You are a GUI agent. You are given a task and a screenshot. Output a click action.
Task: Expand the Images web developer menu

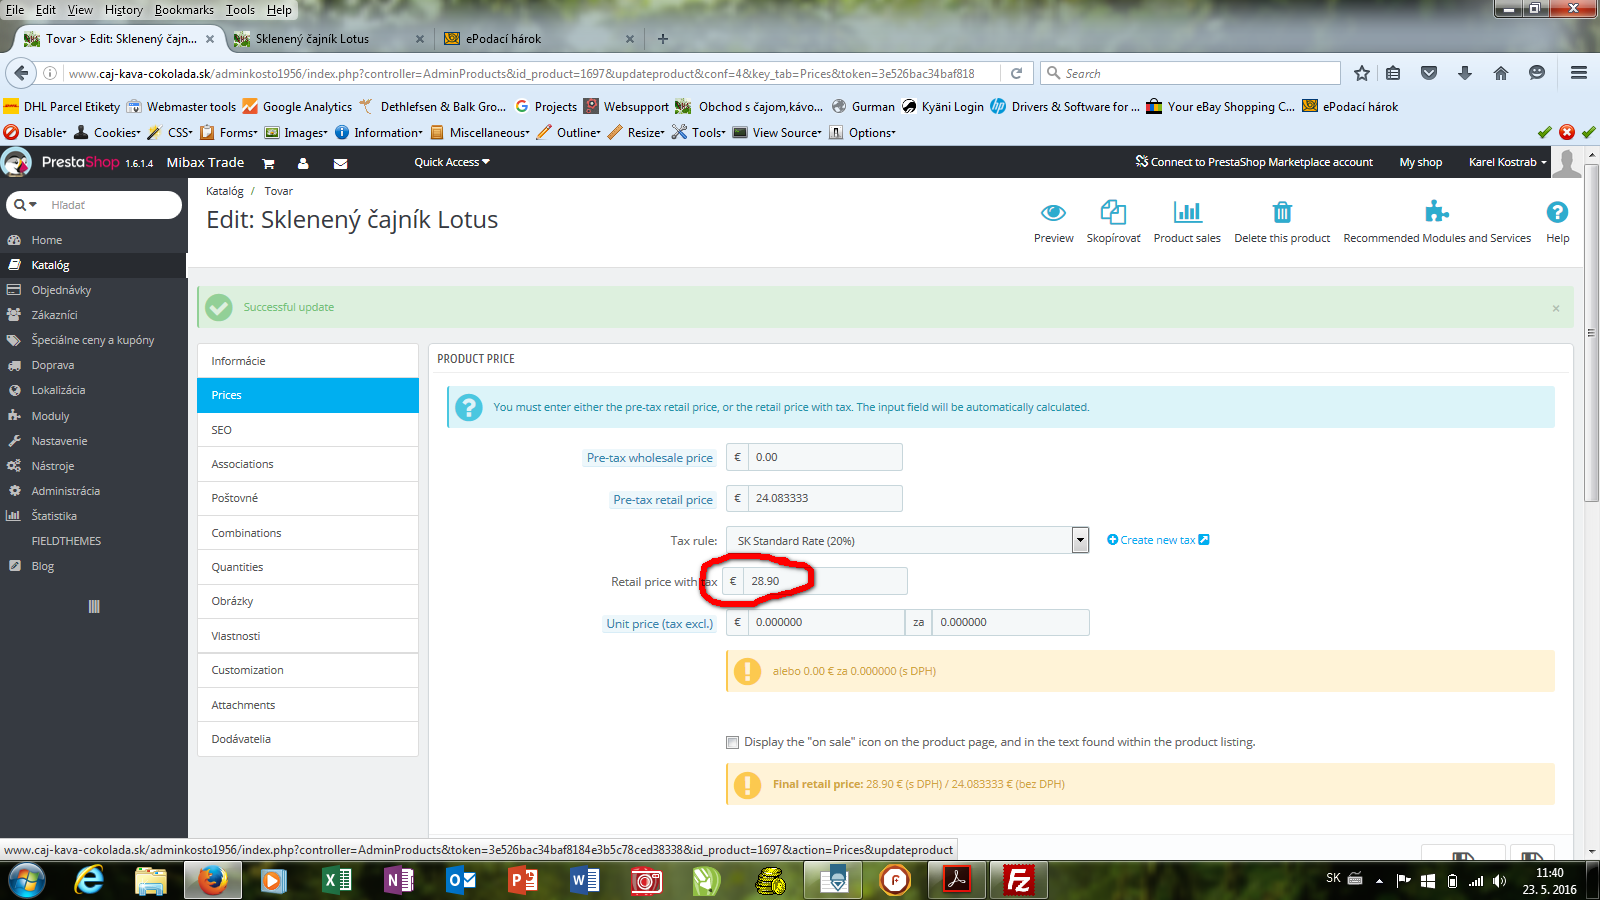(295, 132)
